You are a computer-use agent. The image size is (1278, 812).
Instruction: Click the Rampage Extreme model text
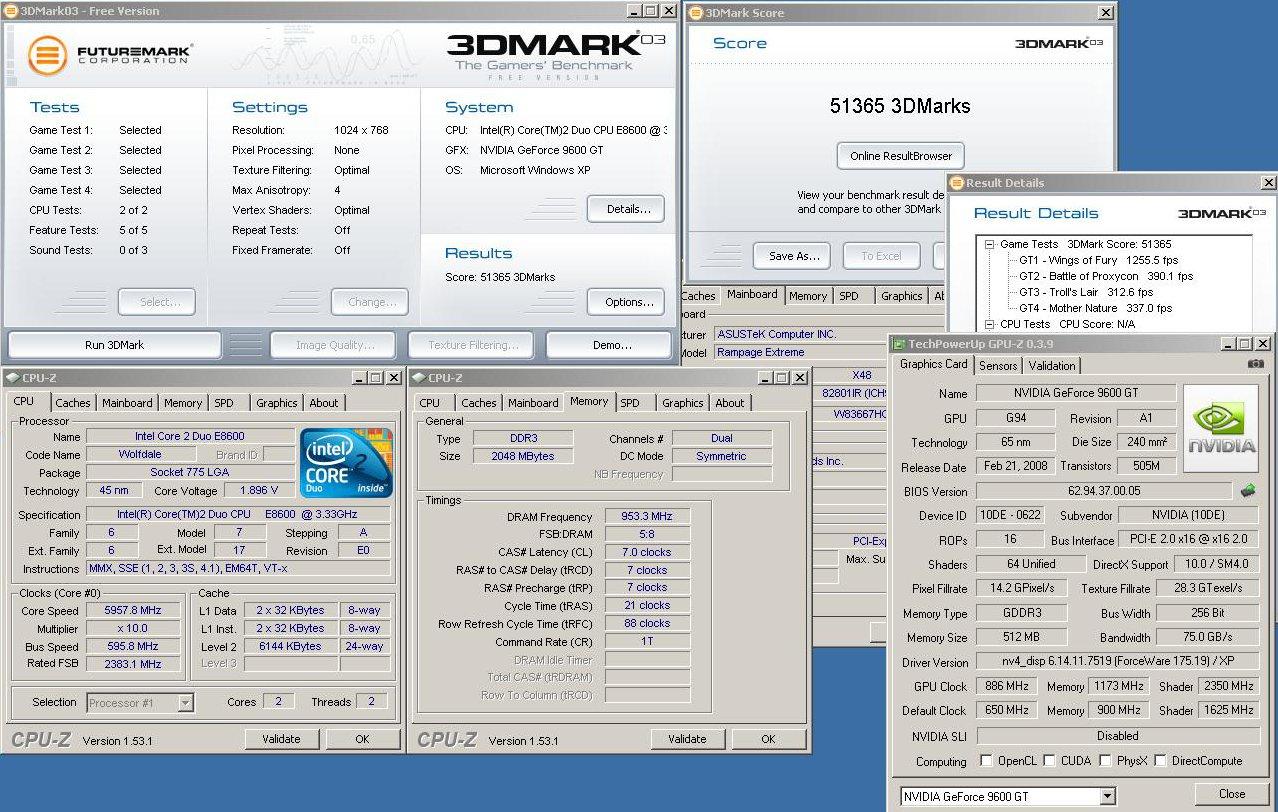[761, 352]
